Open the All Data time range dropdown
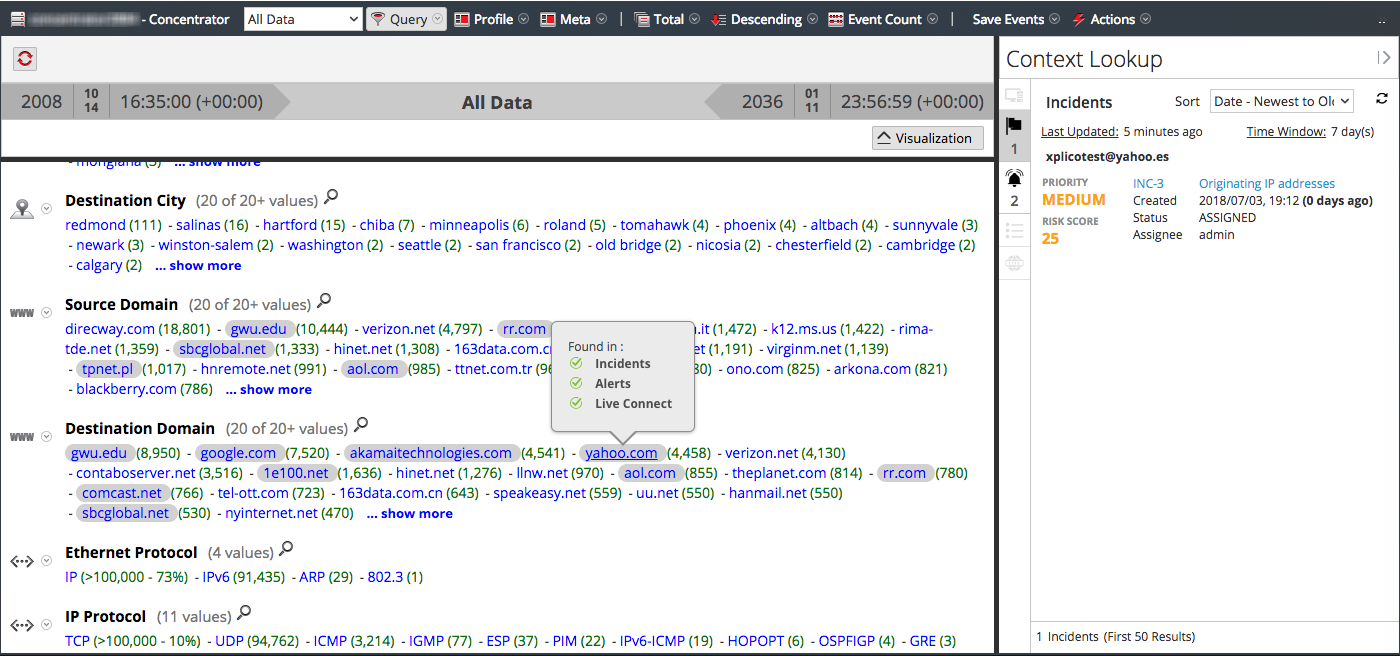 303,19
